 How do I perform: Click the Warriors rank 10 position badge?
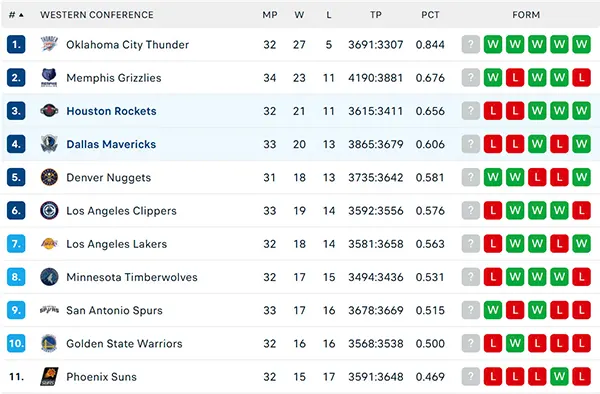(x=16, y=344)
